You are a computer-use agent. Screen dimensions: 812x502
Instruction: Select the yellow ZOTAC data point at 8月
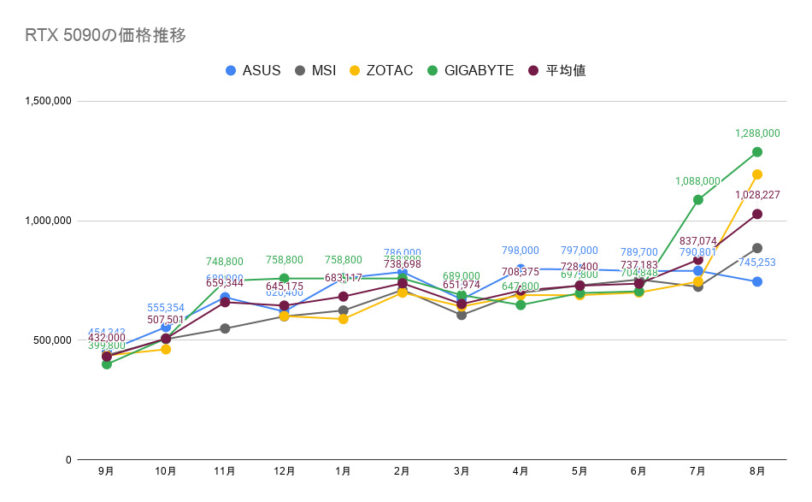pyautogui.click(x=757, y=175)
